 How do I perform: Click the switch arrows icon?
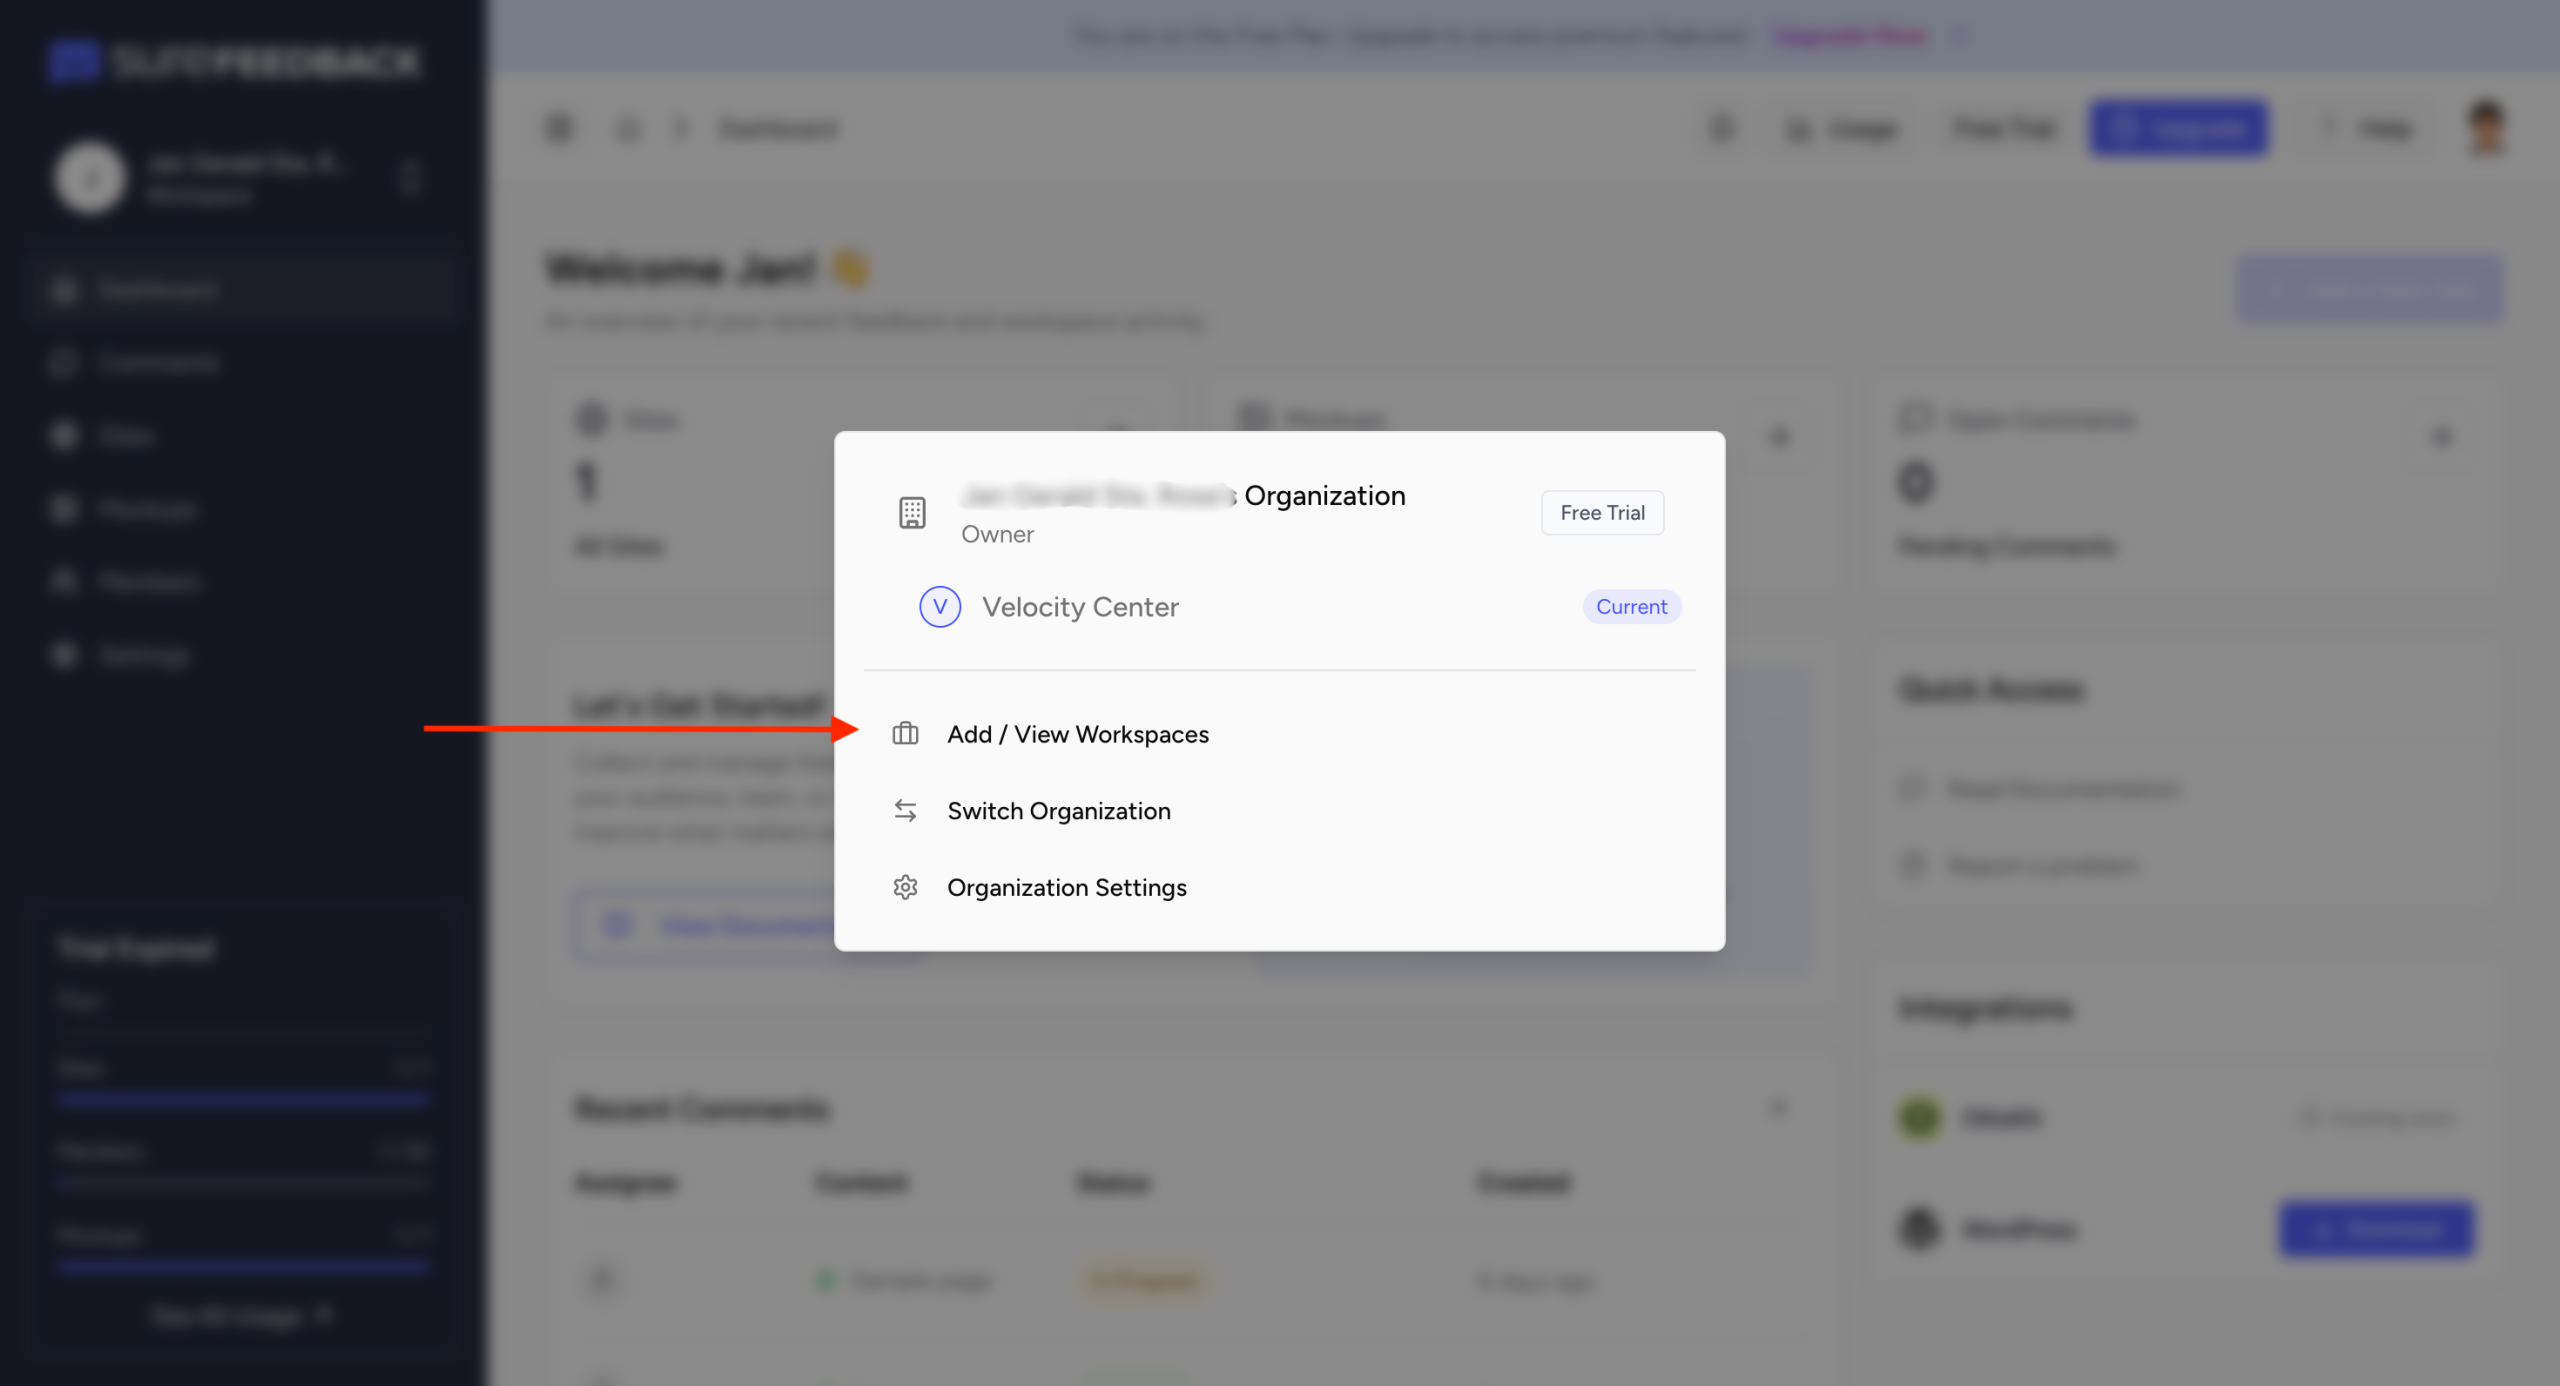pos(905,811)
